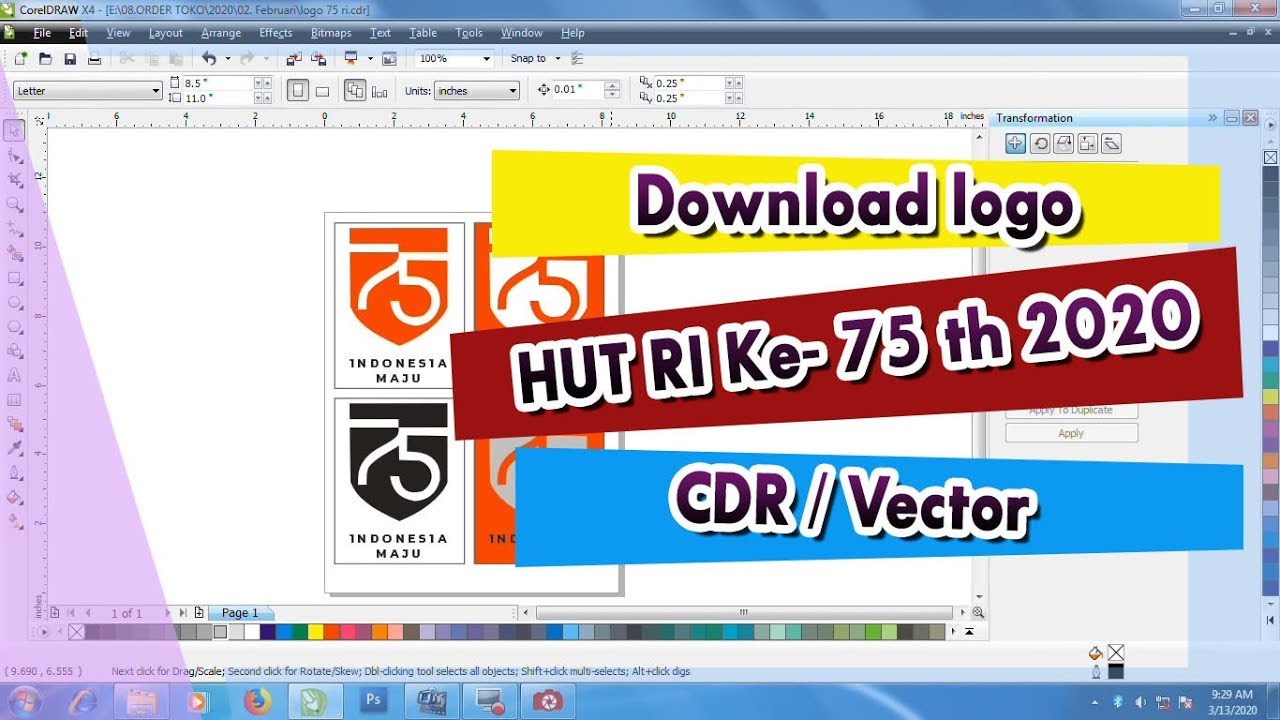Select the Eyedropper tool
The height and width of the screenshot is (720, 1280).
coord(14,448)
